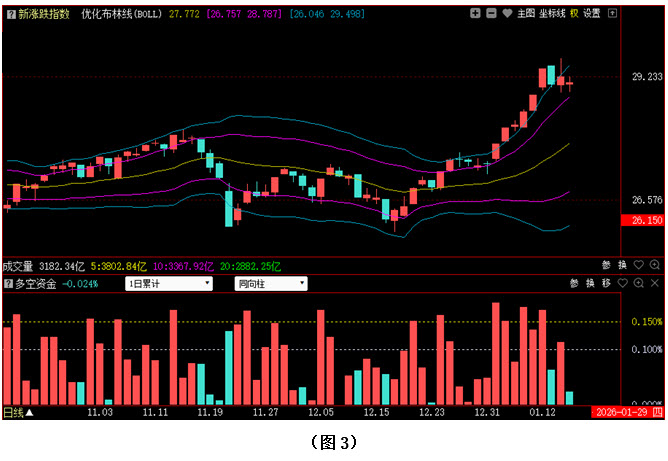Expand the 日线 period selector
Screen dimensions: 668x461
[x=18, y=411]
